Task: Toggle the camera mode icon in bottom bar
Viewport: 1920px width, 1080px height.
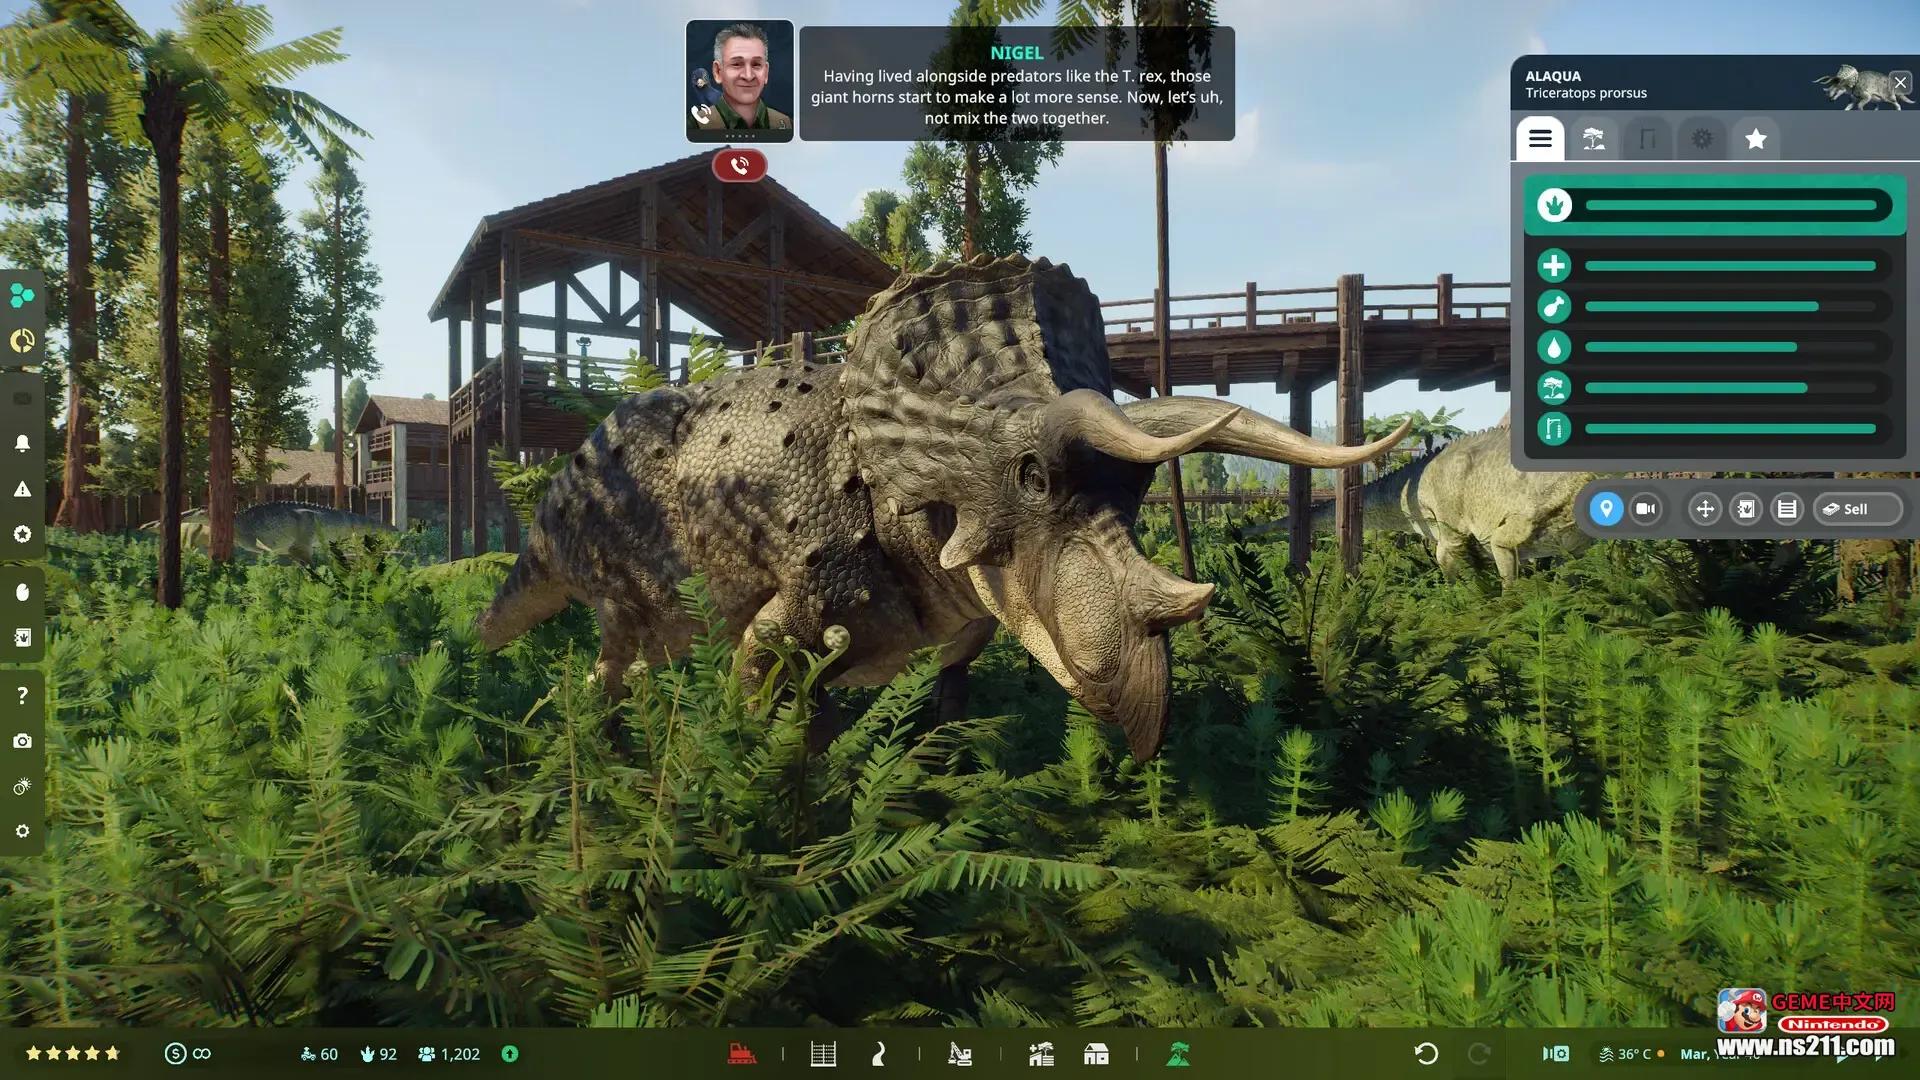Action: pos(1556,1053)
